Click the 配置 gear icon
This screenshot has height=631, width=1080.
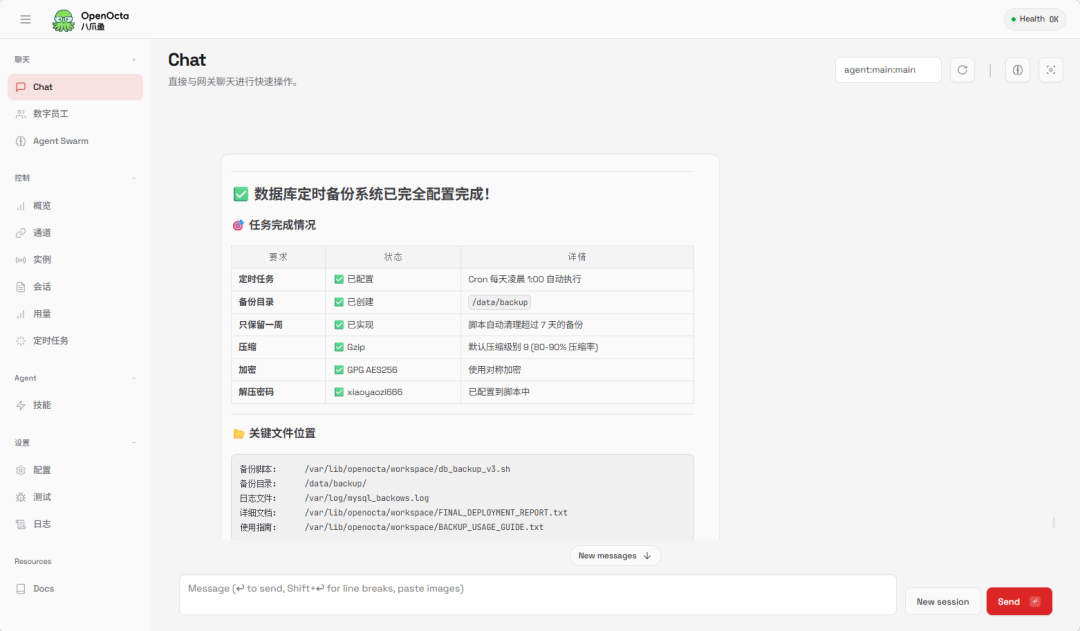pos(21,470)
